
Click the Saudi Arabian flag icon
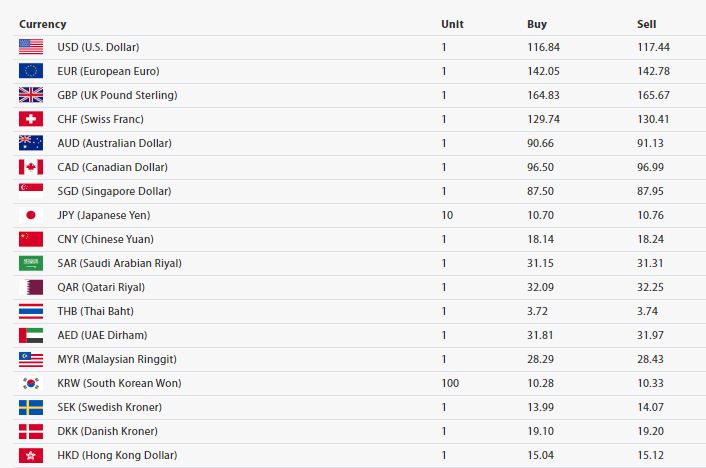click(x=31, y=263)
